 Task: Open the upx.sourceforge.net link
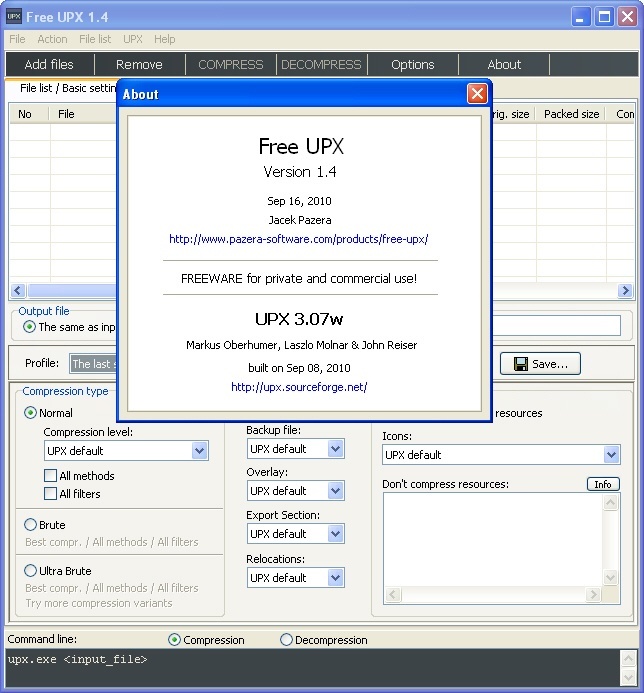click(x=299, y=387)
